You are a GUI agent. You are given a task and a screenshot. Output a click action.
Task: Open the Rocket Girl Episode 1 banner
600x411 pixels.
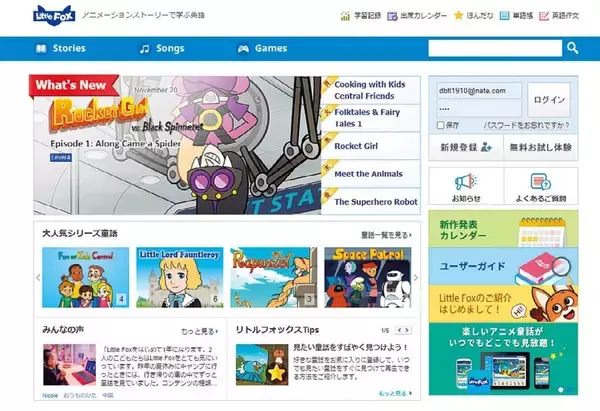177,145
